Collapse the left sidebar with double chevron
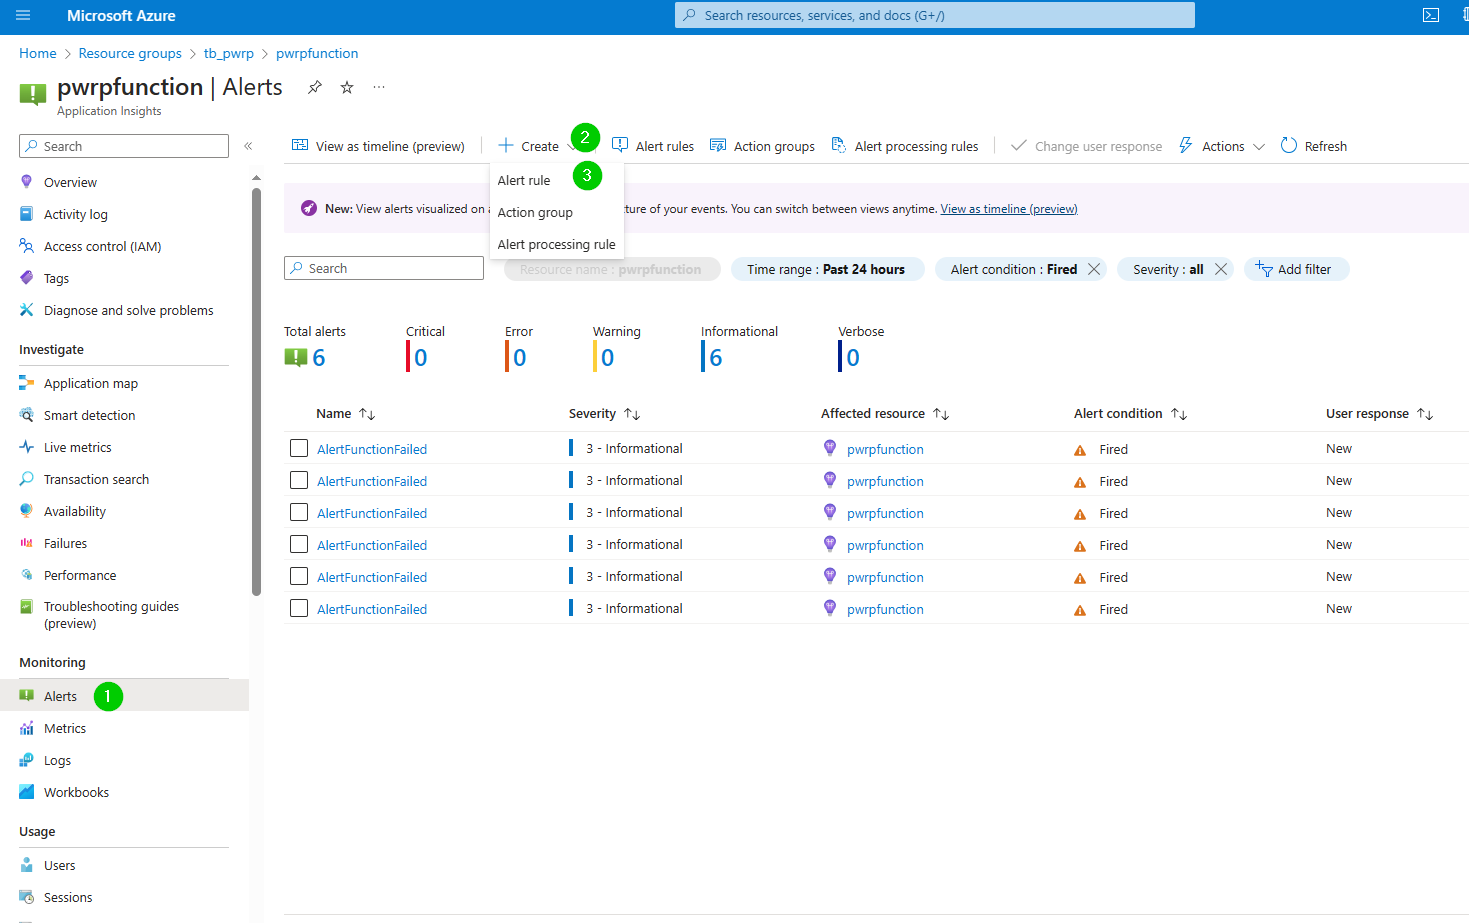This screenshot has height=923, width=1469. [x=248, y=146]
